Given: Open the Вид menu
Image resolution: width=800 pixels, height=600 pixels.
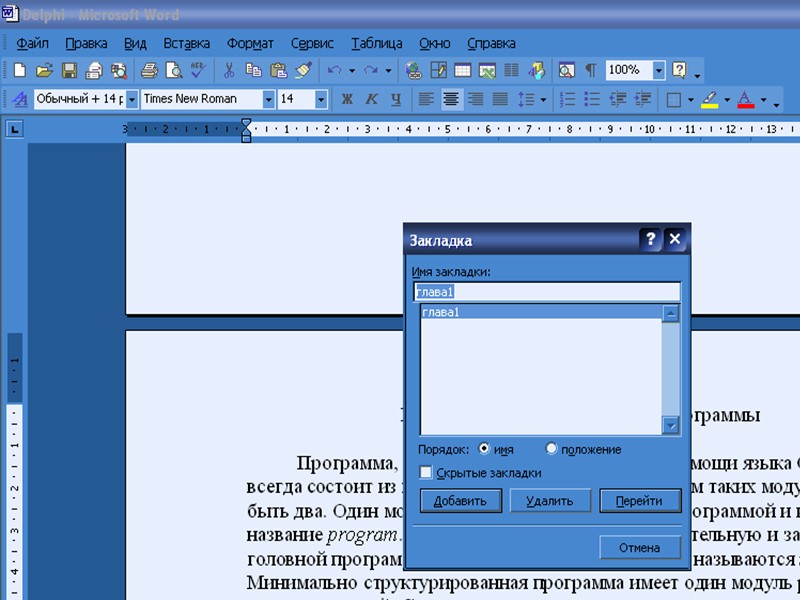Looking at the screenshot, I should pyautogui.click(x=135, y=43).
